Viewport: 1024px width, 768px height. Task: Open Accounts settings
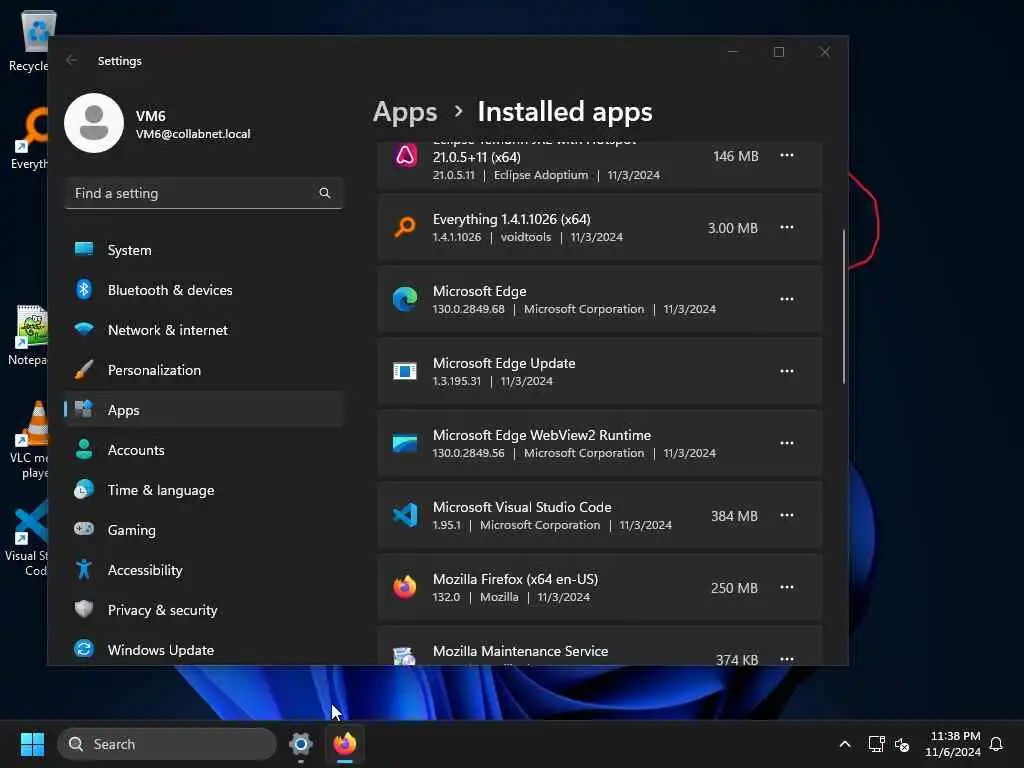pyautogui.click(x=204, y=450)
